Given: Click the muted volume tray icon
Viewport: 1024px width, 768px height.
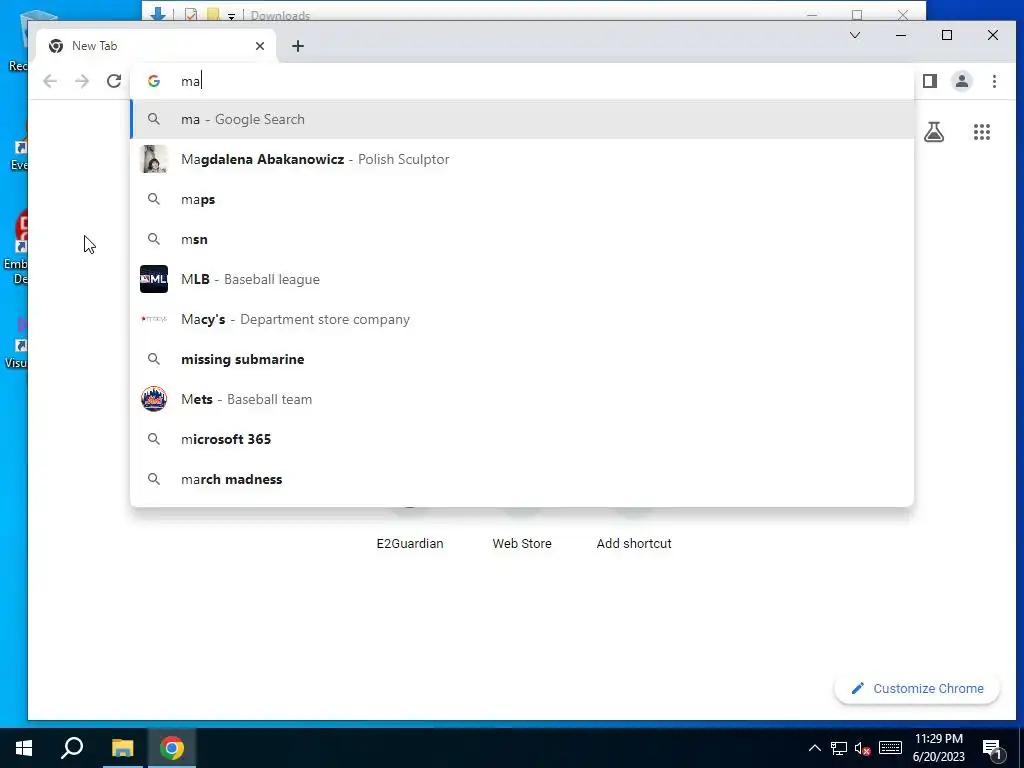Looking at the screenshot, I should [x=863, y=748].
